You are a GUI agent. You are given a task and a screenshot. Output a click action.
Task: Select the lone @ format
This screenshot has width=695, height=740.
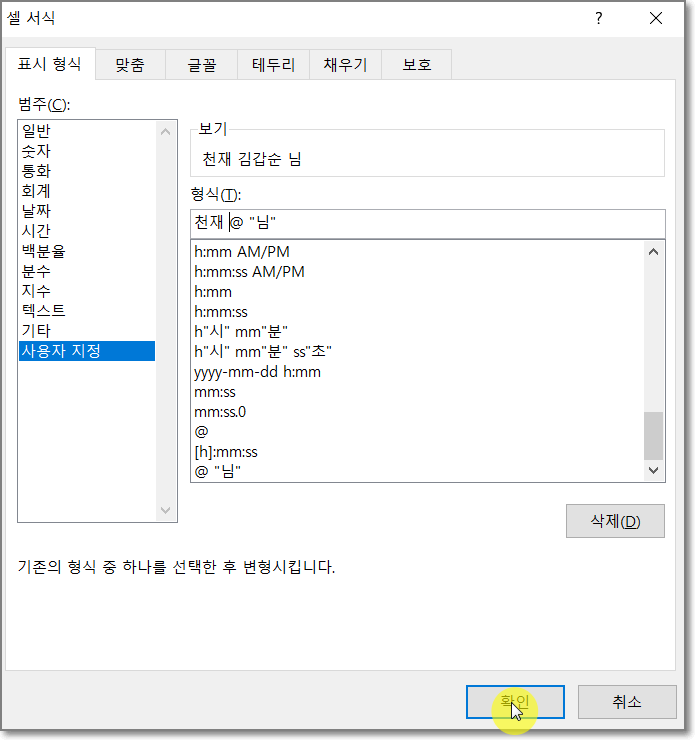(418, 432)
